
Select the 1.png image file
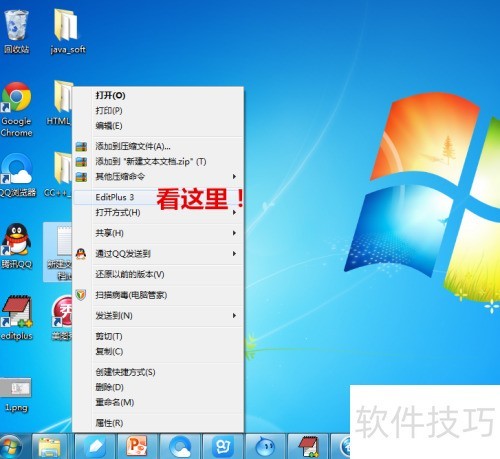click(x=17, y=395)
